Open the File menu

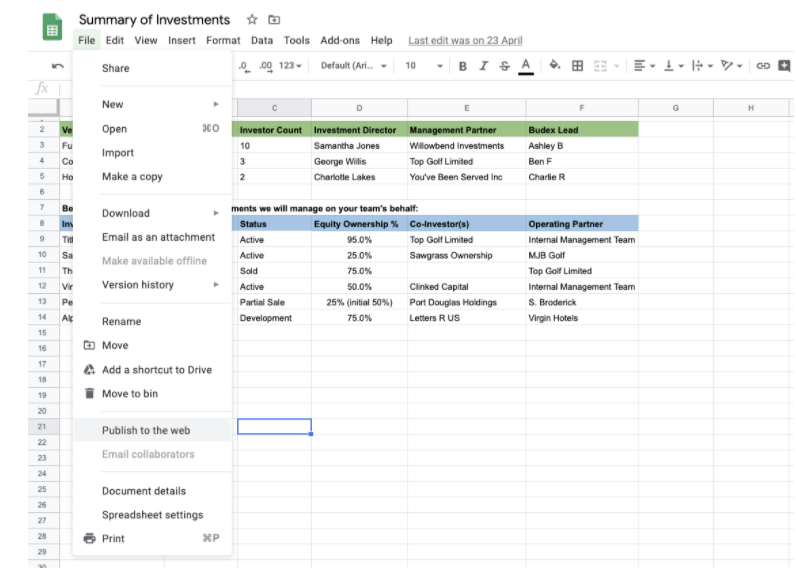pos(86,41)
